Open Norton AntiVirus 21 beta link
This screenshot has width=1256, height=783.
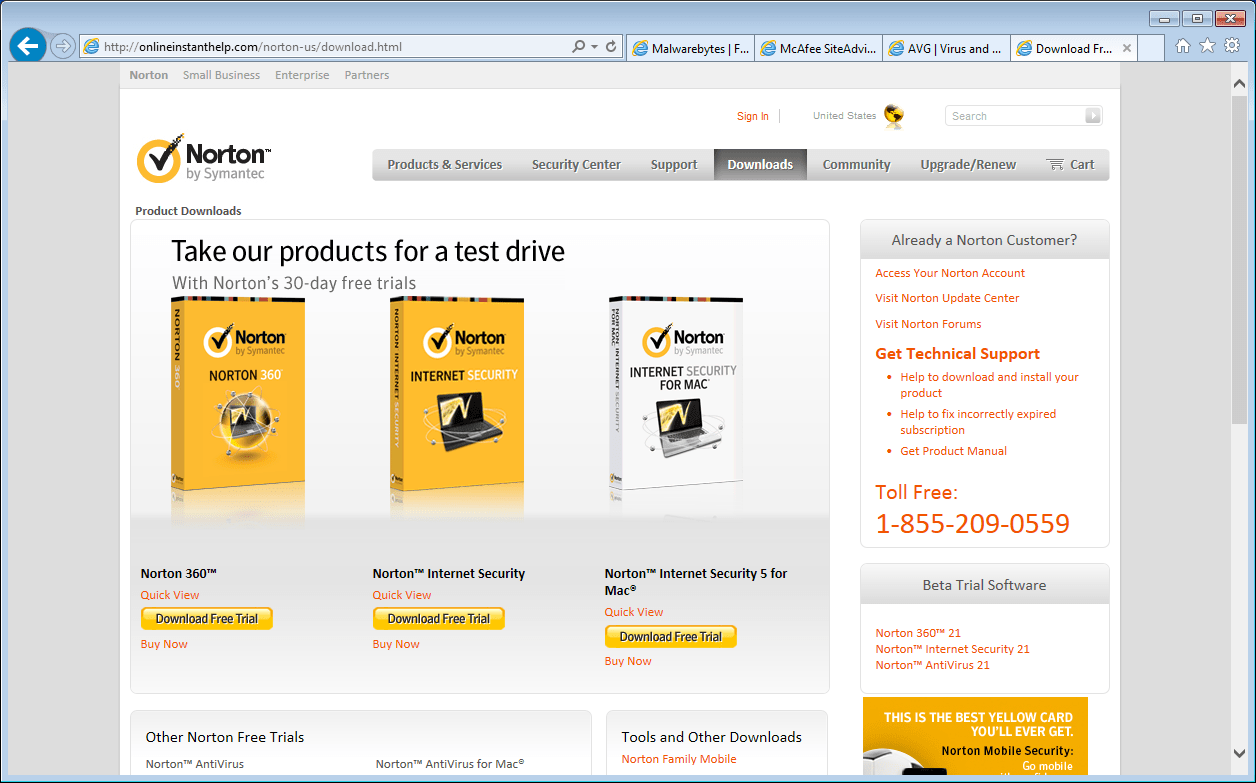click(932, 665)
